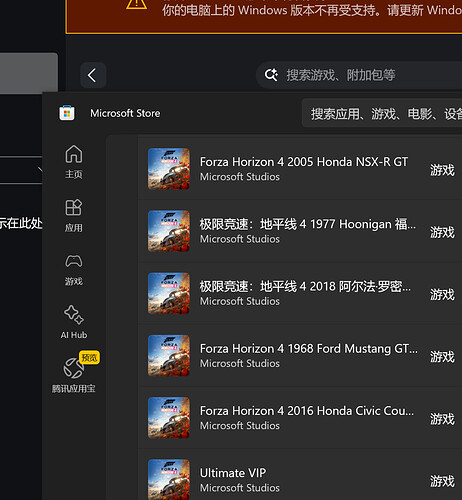The image size is (462, 500).
Task: Open Forza Horizon 4 2005 Honda NSX-R GT result
Action: (x=300, y=169)
